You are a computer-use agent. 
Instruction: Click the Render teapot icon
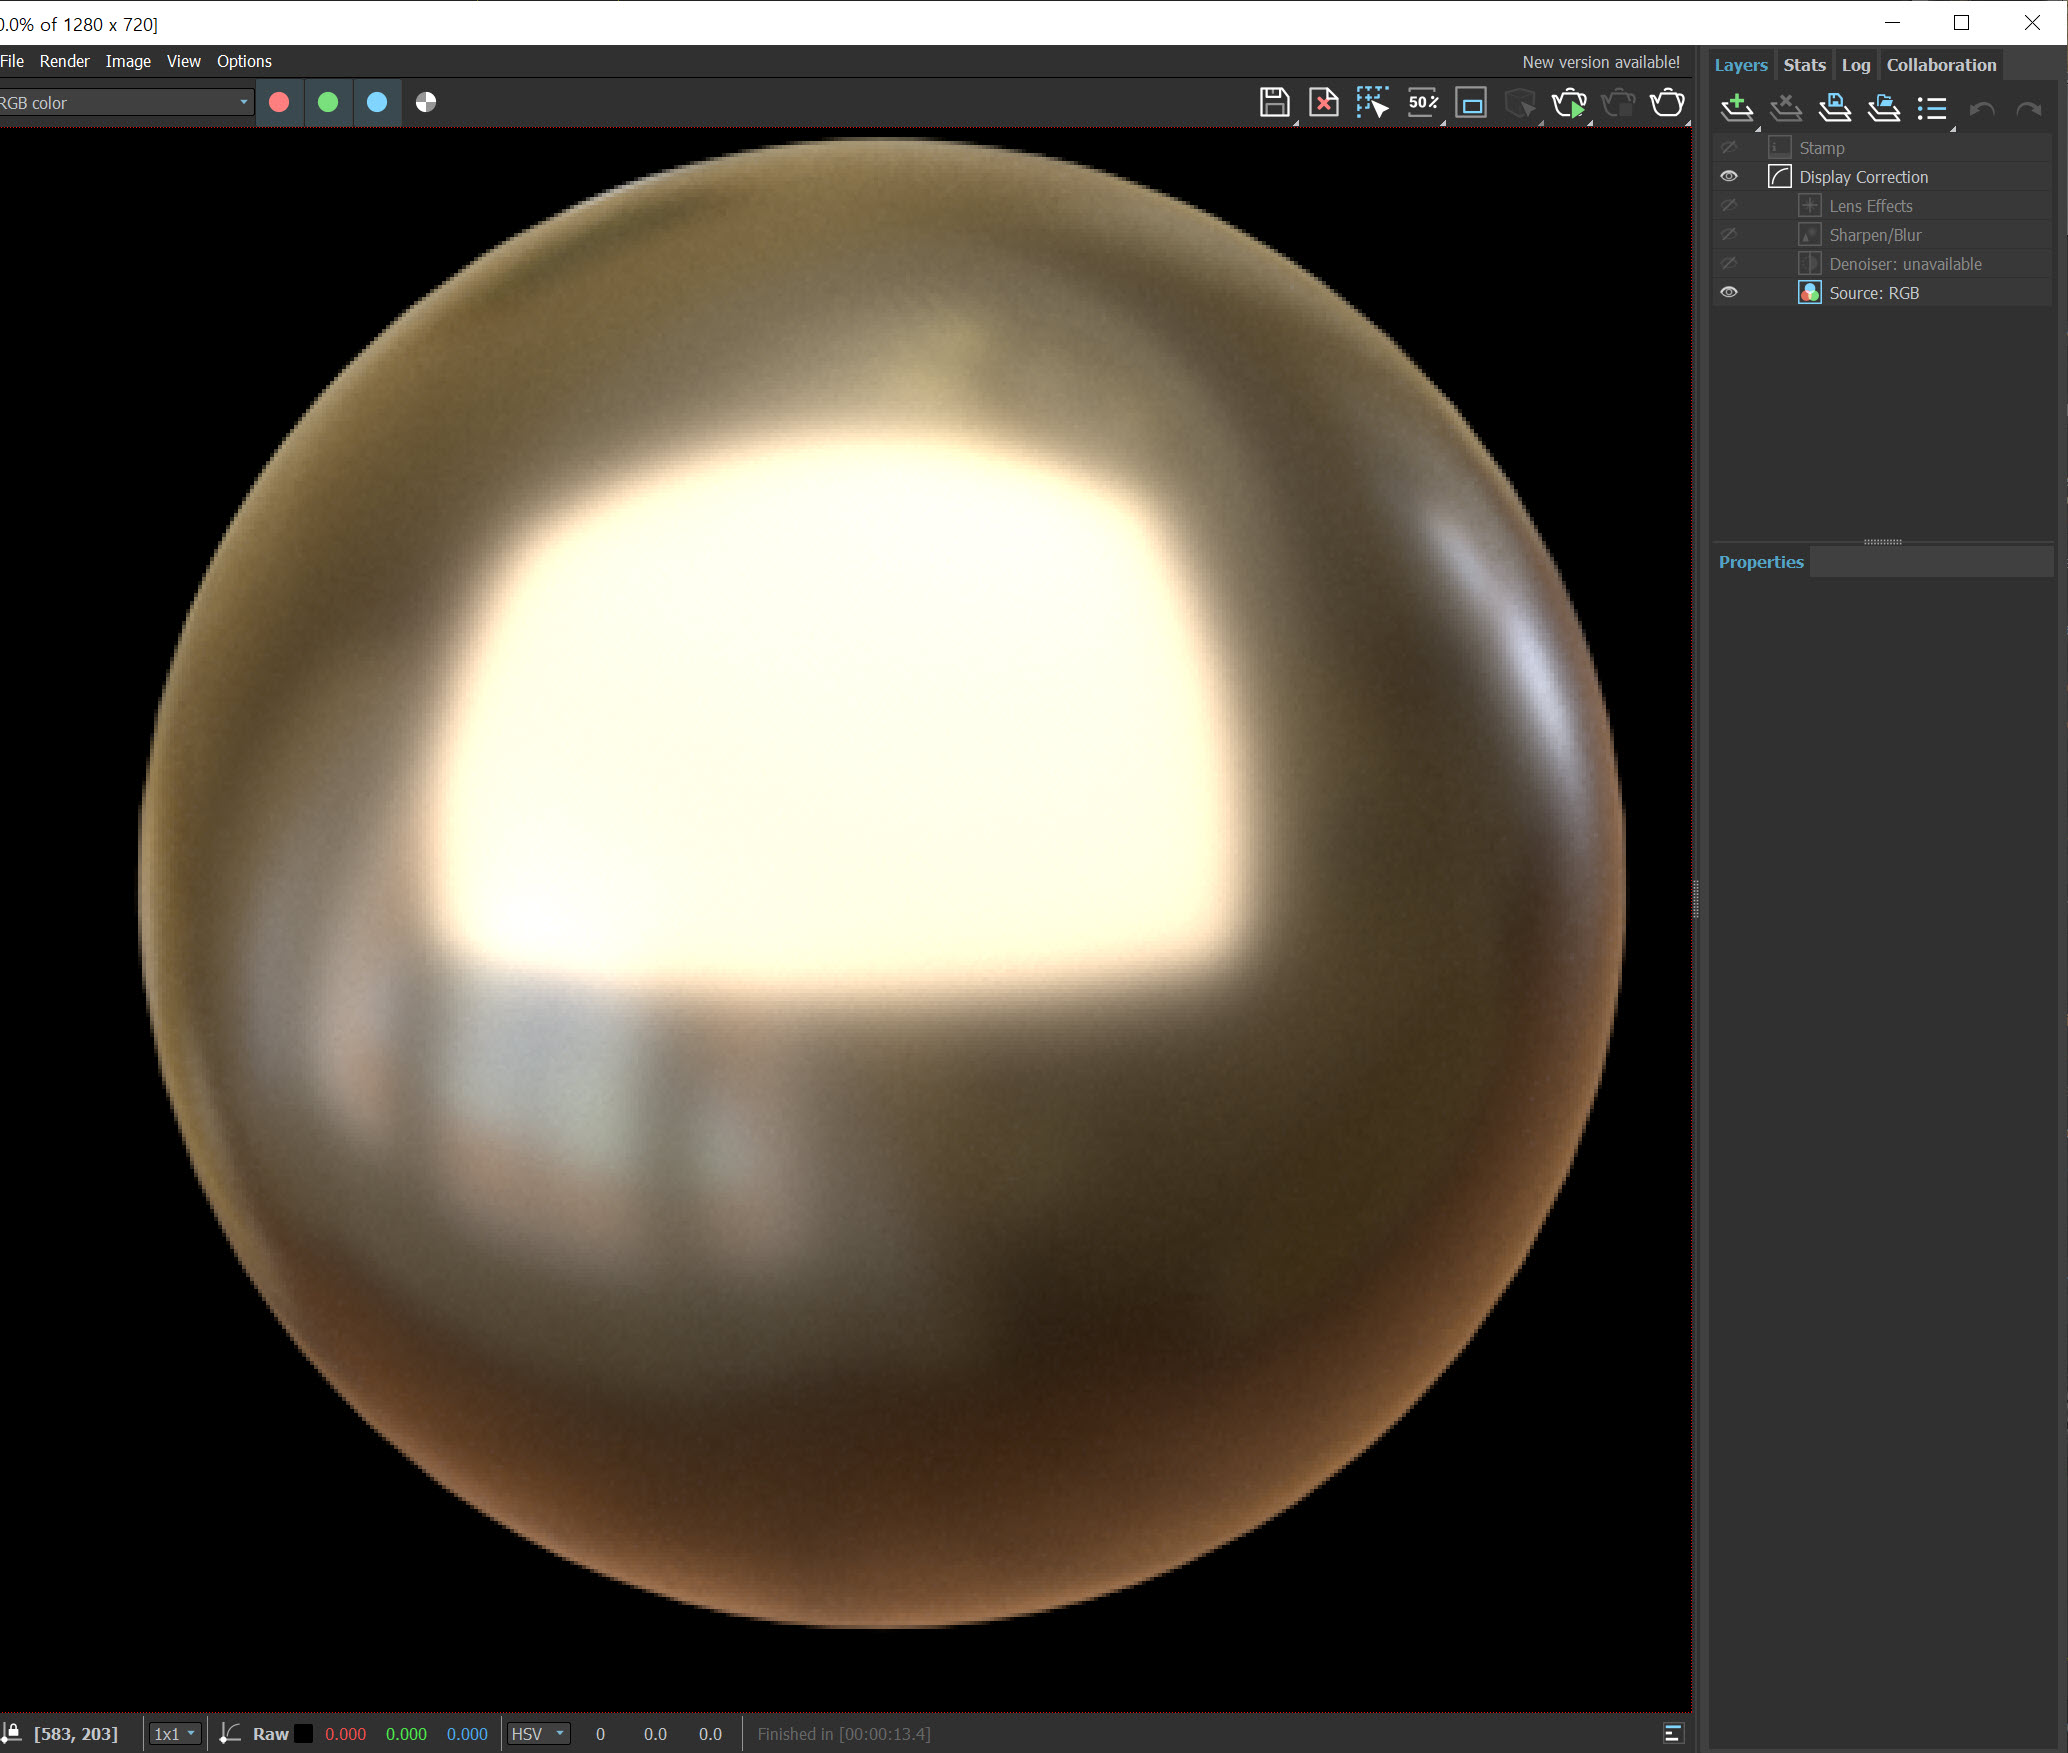click(x=1667, y=103)
